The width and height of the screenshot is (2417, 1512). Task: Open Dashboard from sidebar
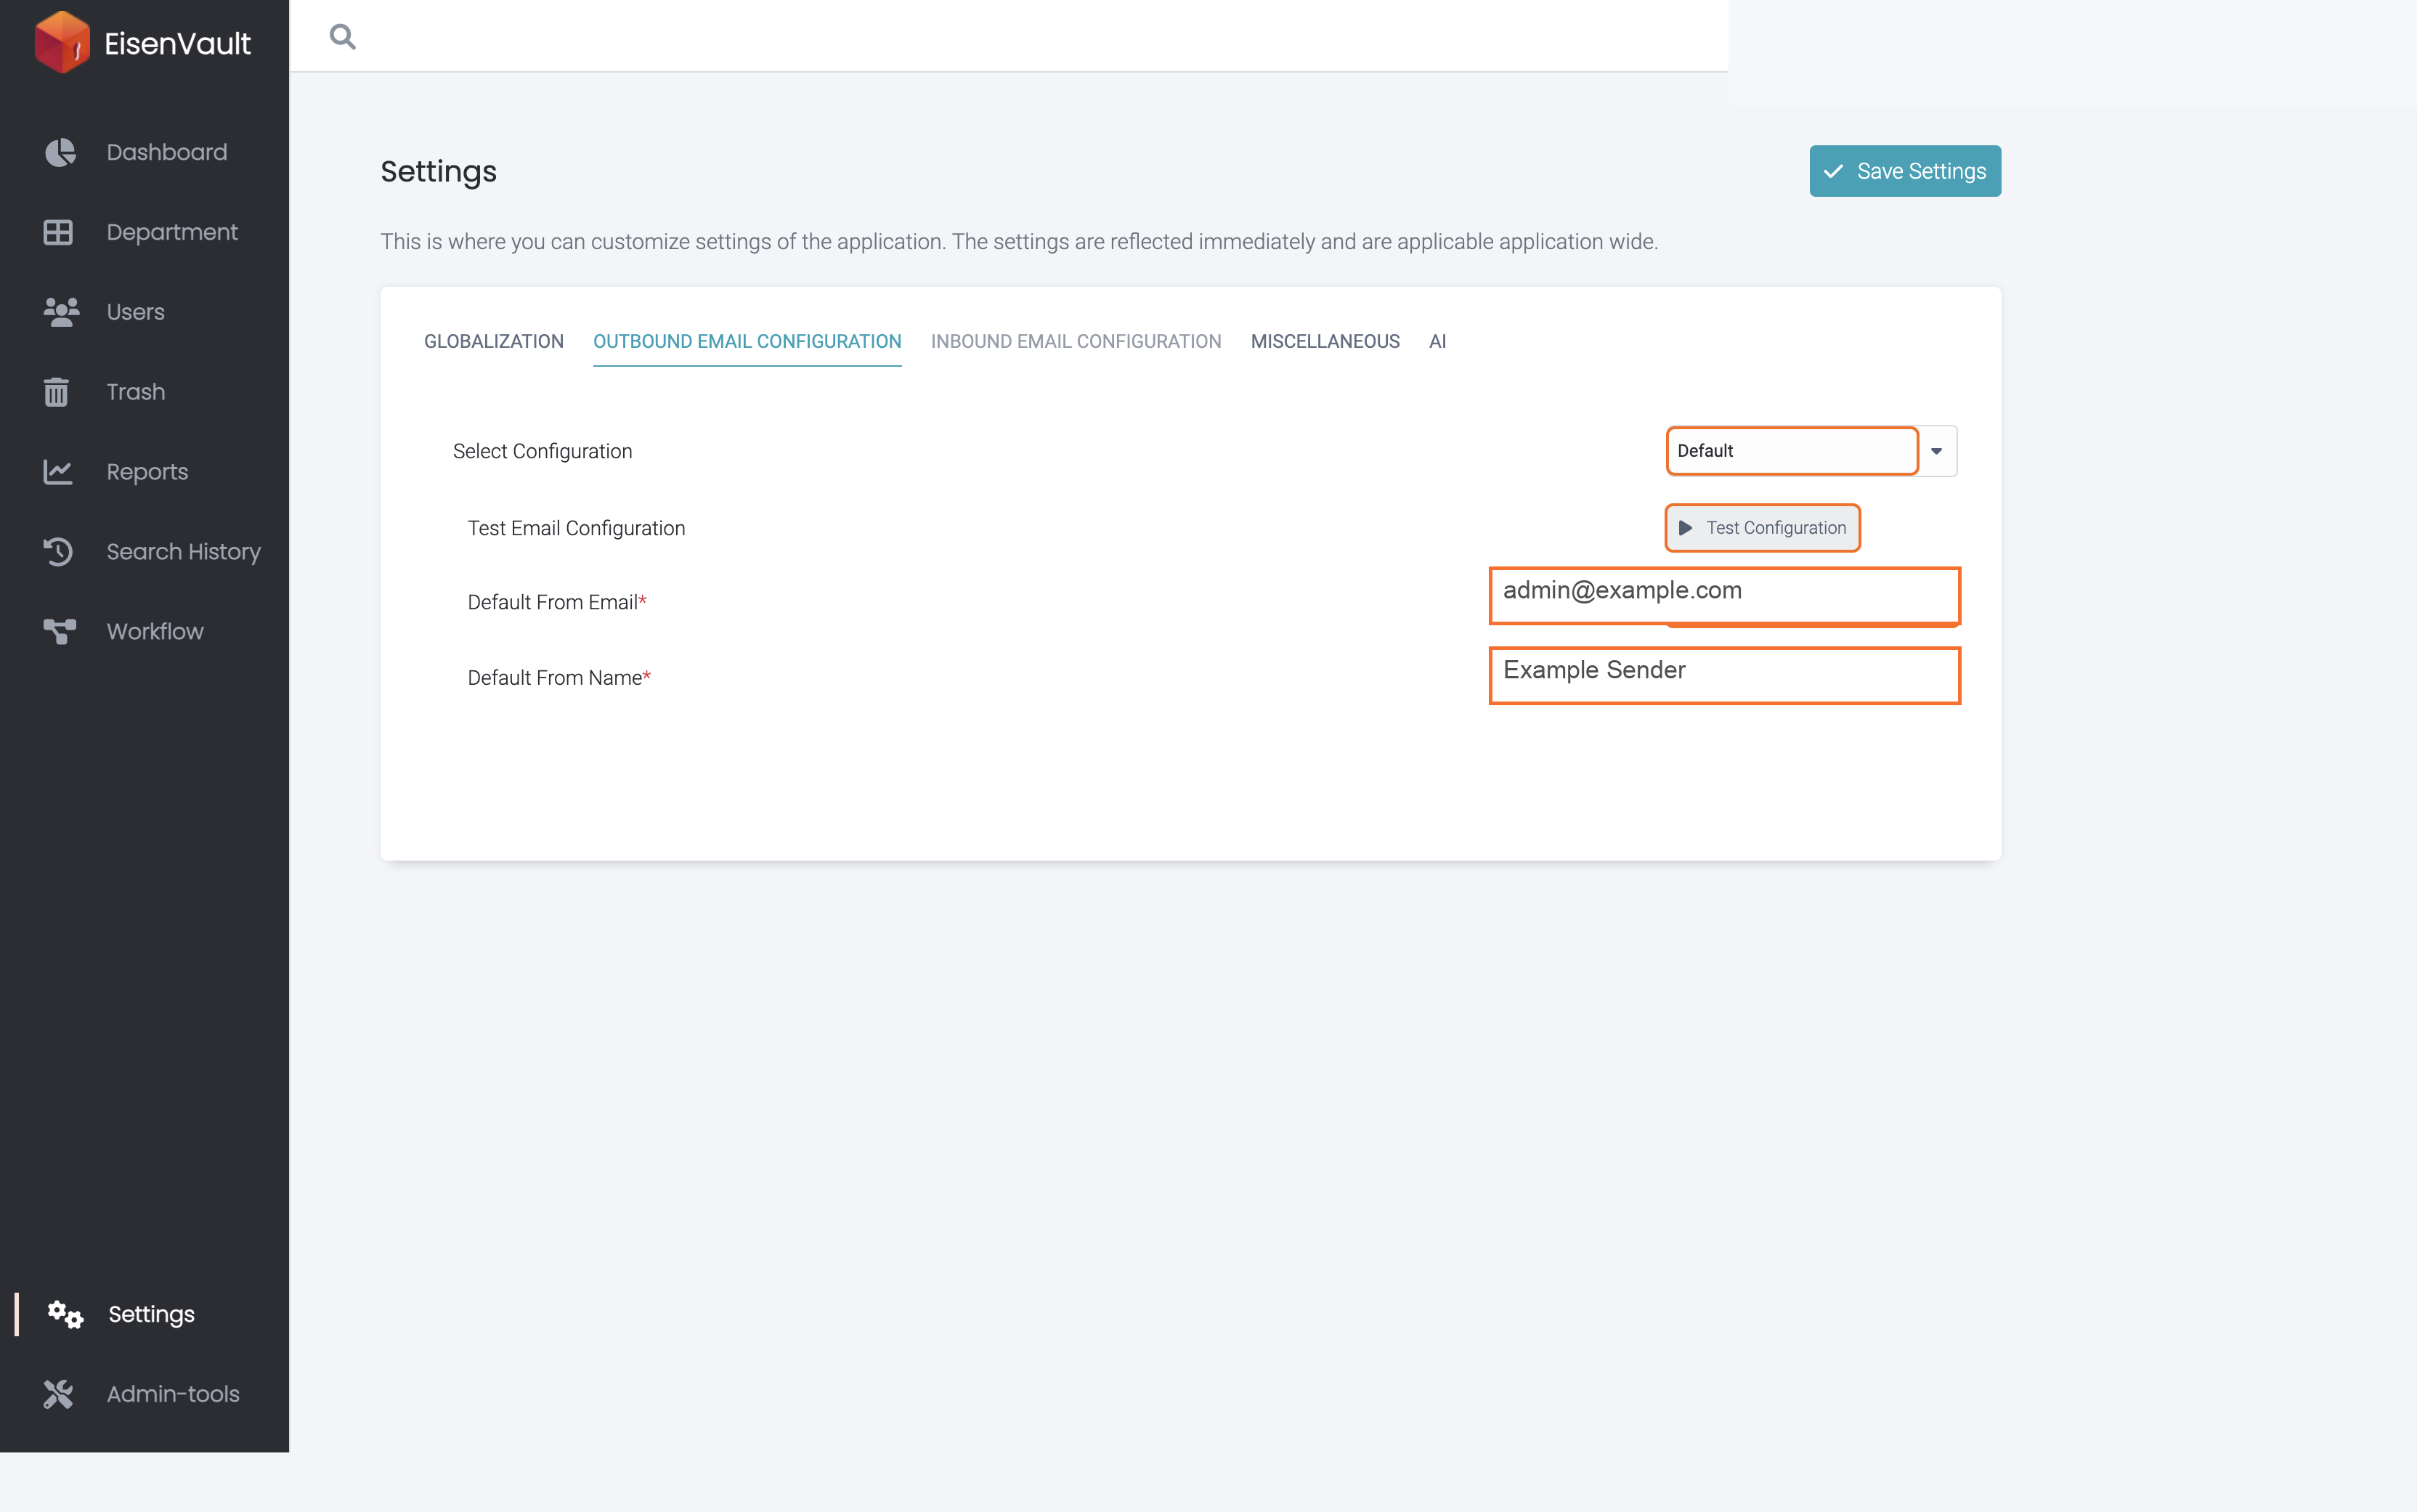click(144, 152)
